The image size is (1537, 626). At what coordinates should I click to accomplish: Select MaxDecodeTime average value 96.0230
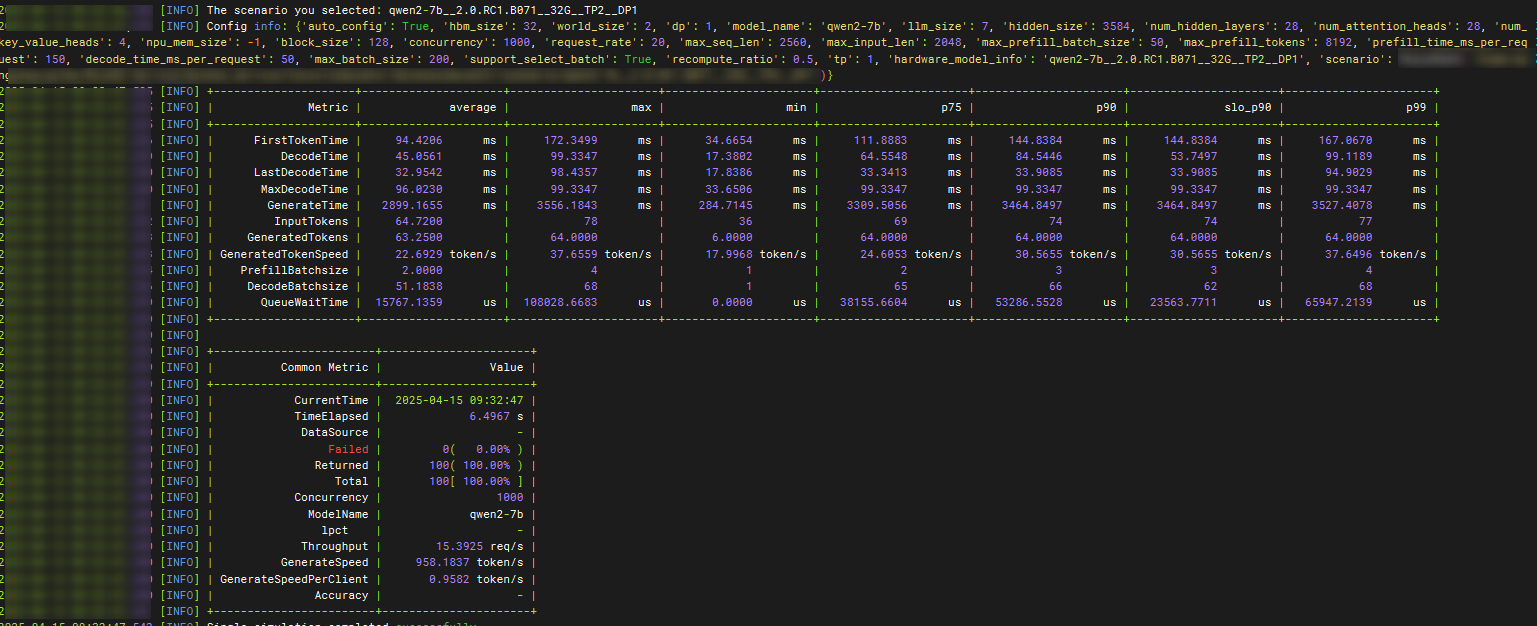pos(419,189)
